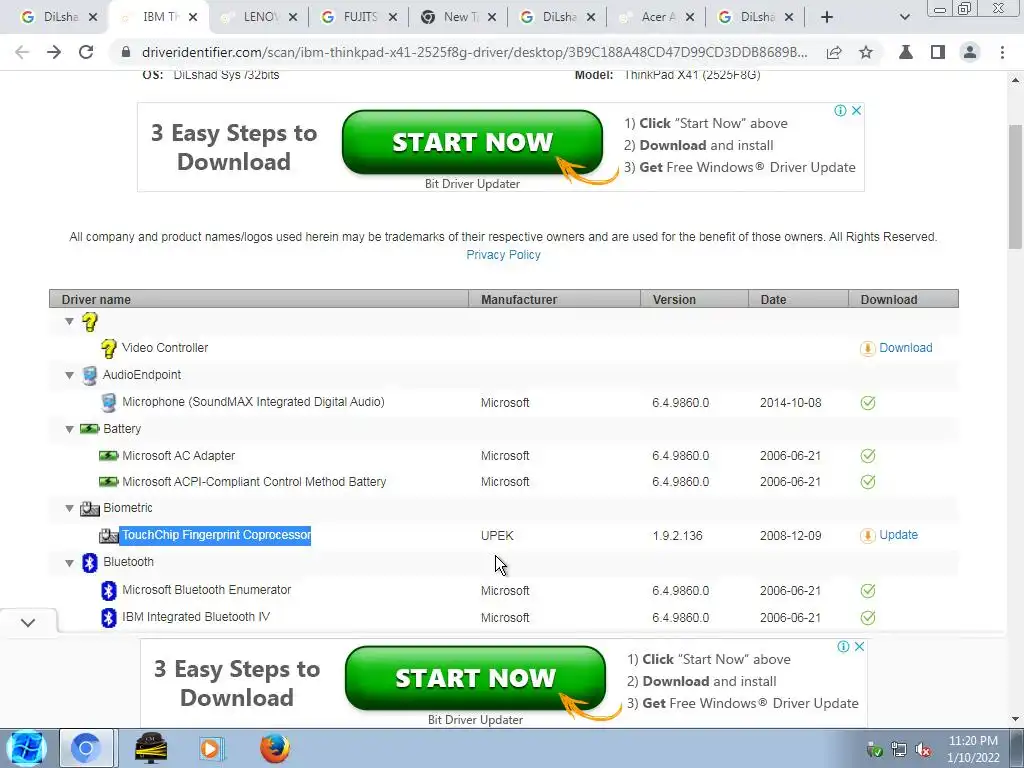Click the browser Forward arrow
Viewport: 1024px width, 768px height.
point(54,52)
